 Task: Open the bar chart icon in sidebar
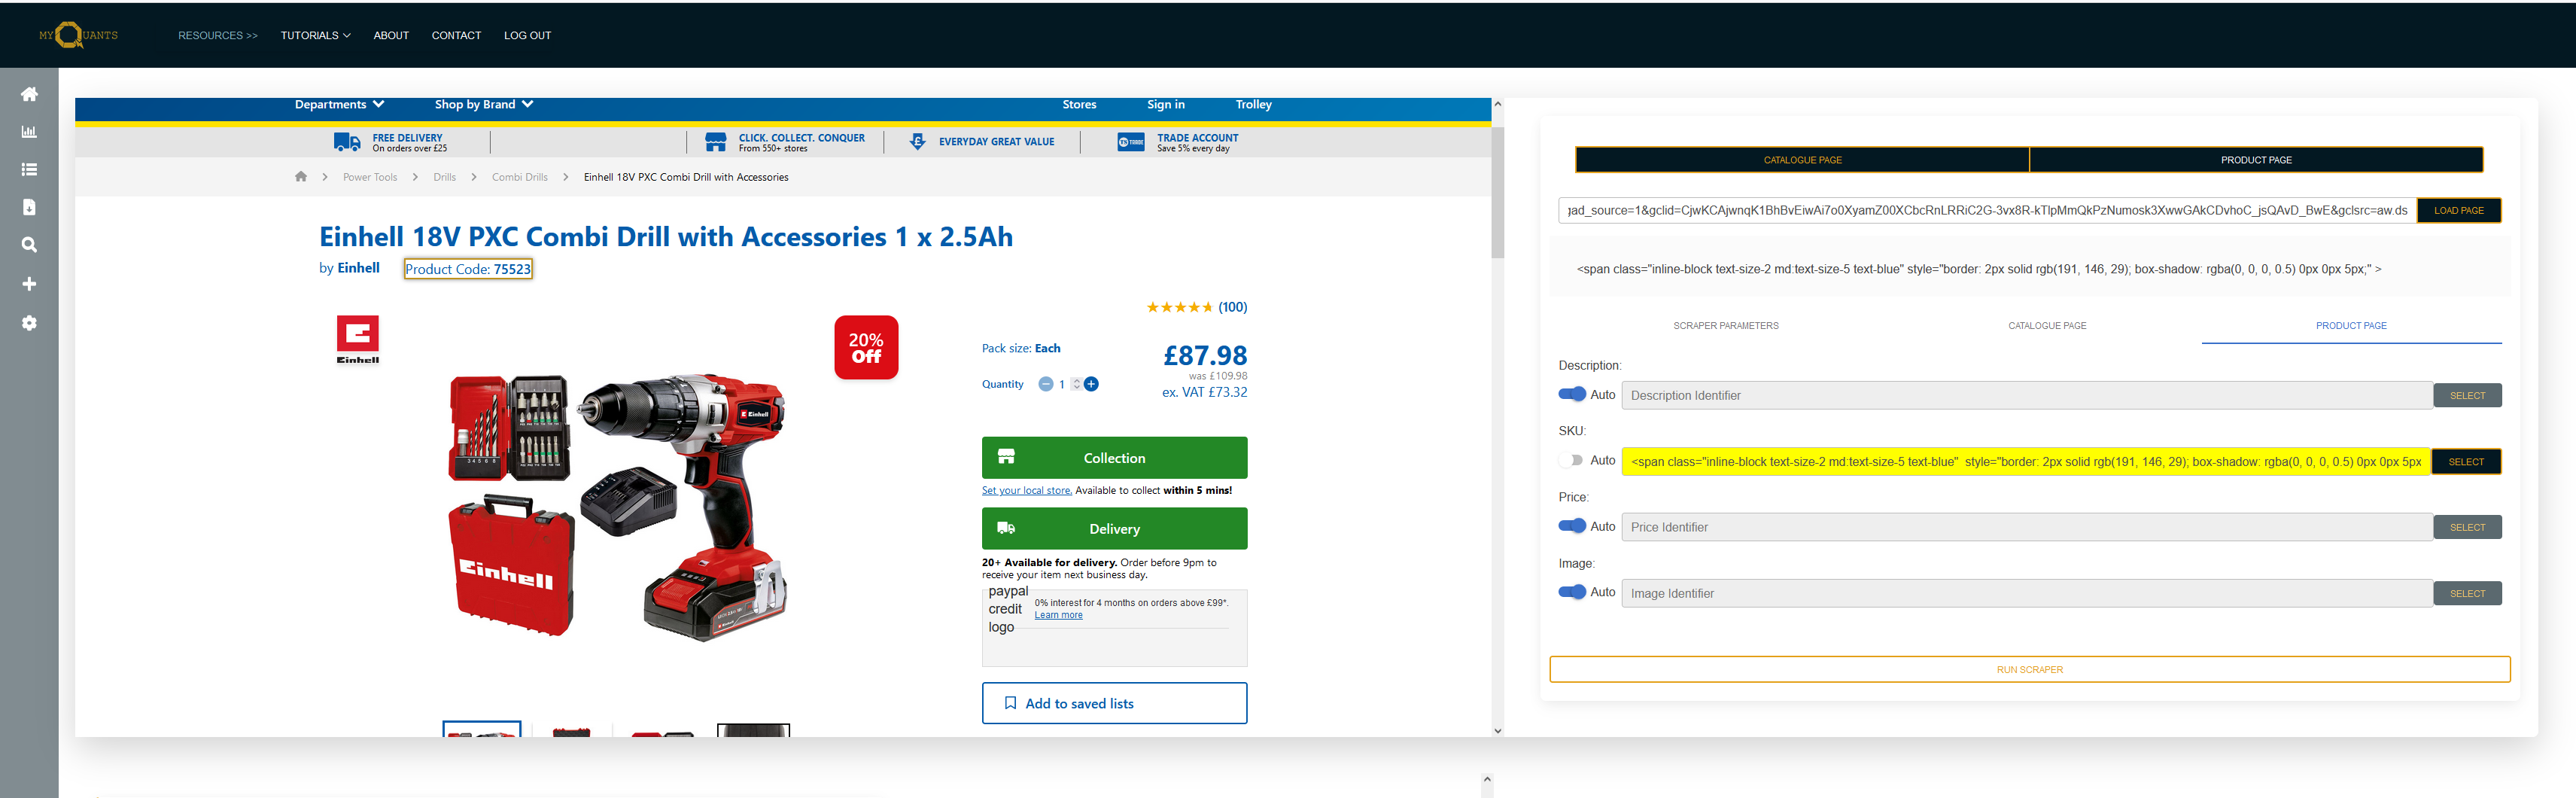(x=29, y=132)
